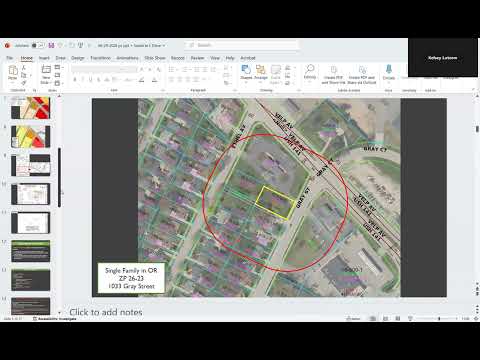Image resolution: width=480 pixels, height=360 pixels.
Task: Click the Accessibility Investigate status button
Action: pos(55,319)
